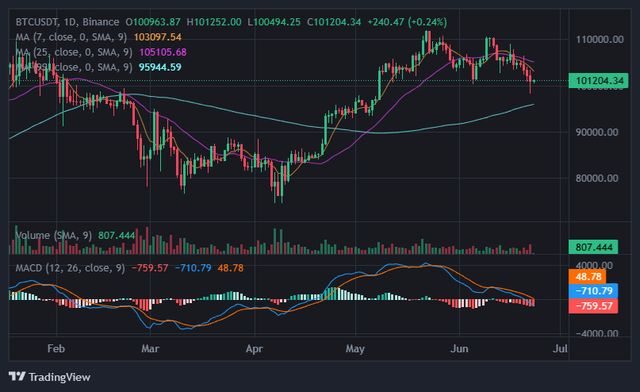Click the TradingView logo at bottom left
This screenshot has height=392, width=640.
[49, 376]
